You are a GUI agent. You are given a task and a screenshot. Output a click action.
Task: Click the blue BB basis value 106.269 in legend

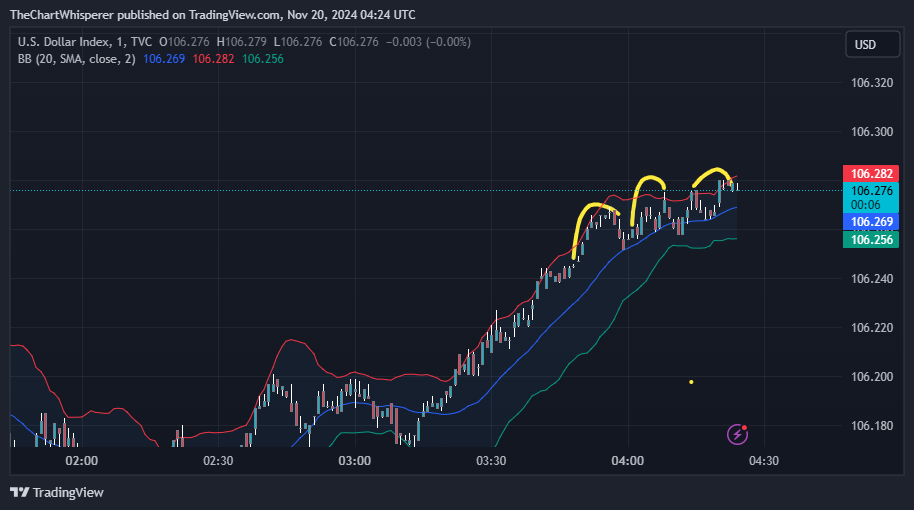click(x=164, y=59)
